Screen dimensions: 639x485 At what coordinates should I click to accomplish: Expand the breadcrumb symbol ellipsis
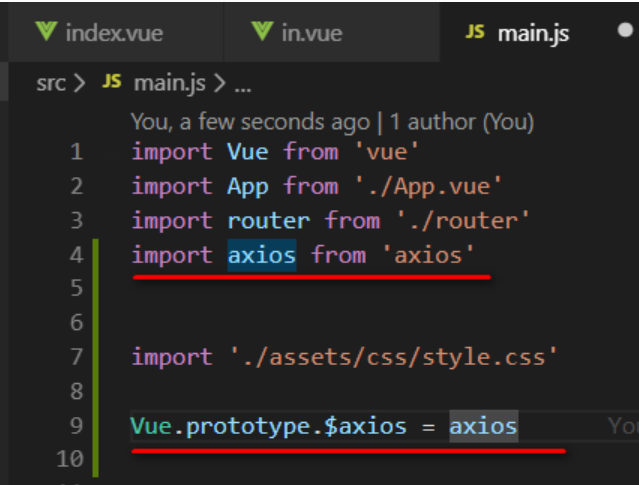pyautogui.click(x=241, y=84)
